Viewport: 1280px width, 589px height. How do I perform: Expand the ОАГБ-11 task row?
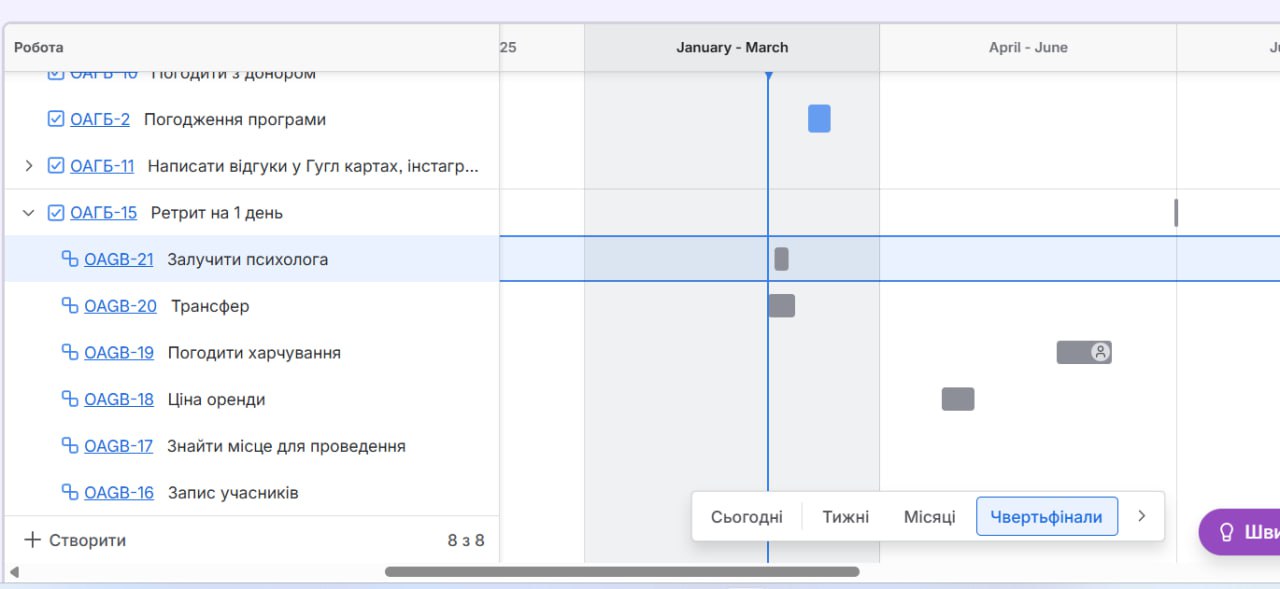click(28, 166)
